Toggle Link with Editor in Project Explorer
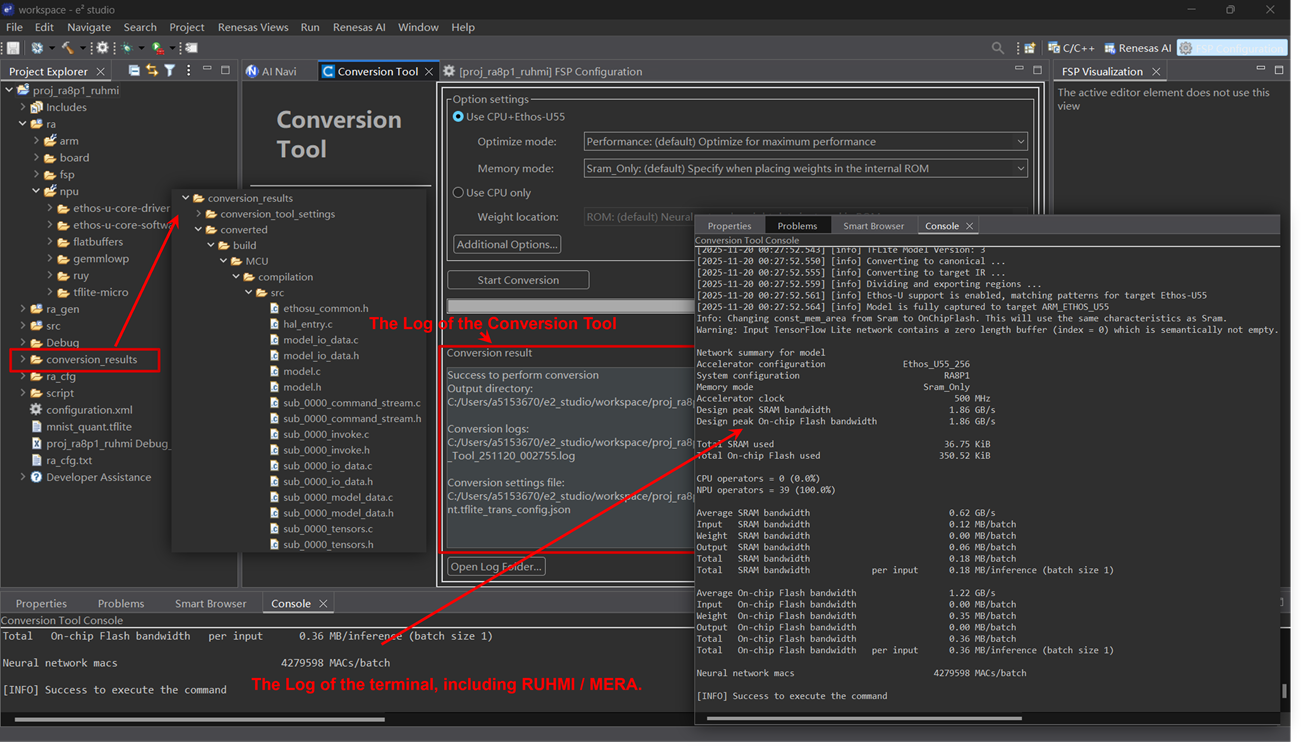The height and width of the screenshot is (746, 1301). pyautogui.click(x=152, y=71)
